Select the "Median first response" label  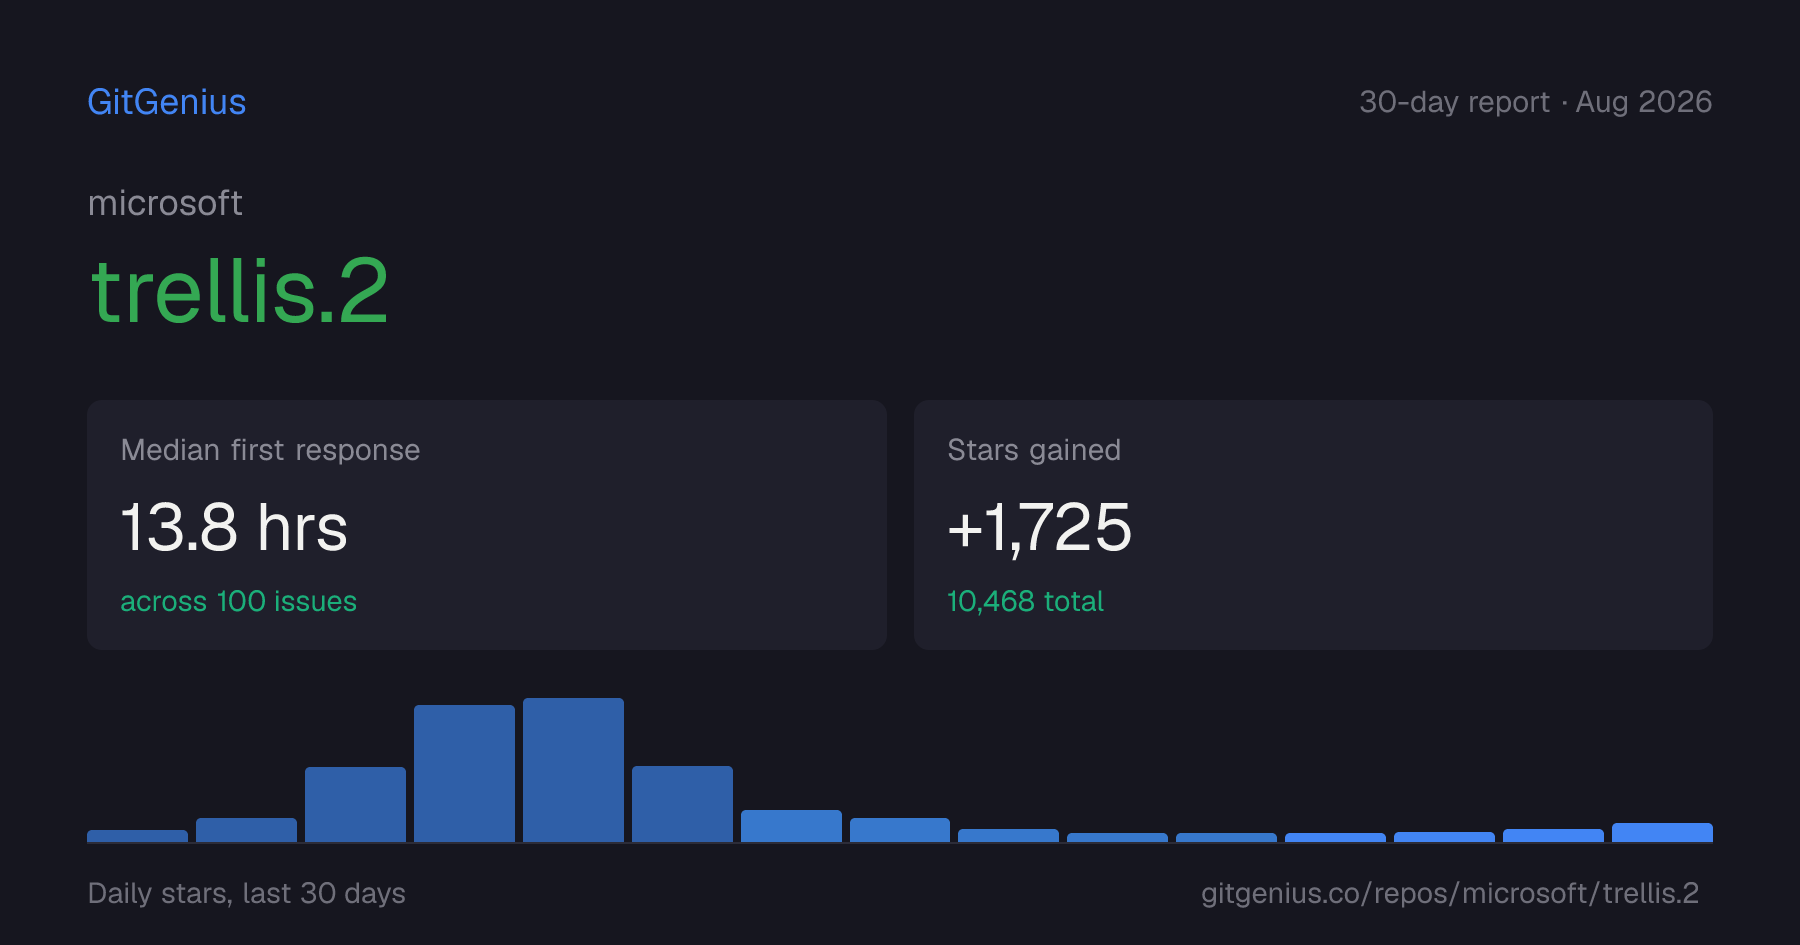[x=270, y=450]
